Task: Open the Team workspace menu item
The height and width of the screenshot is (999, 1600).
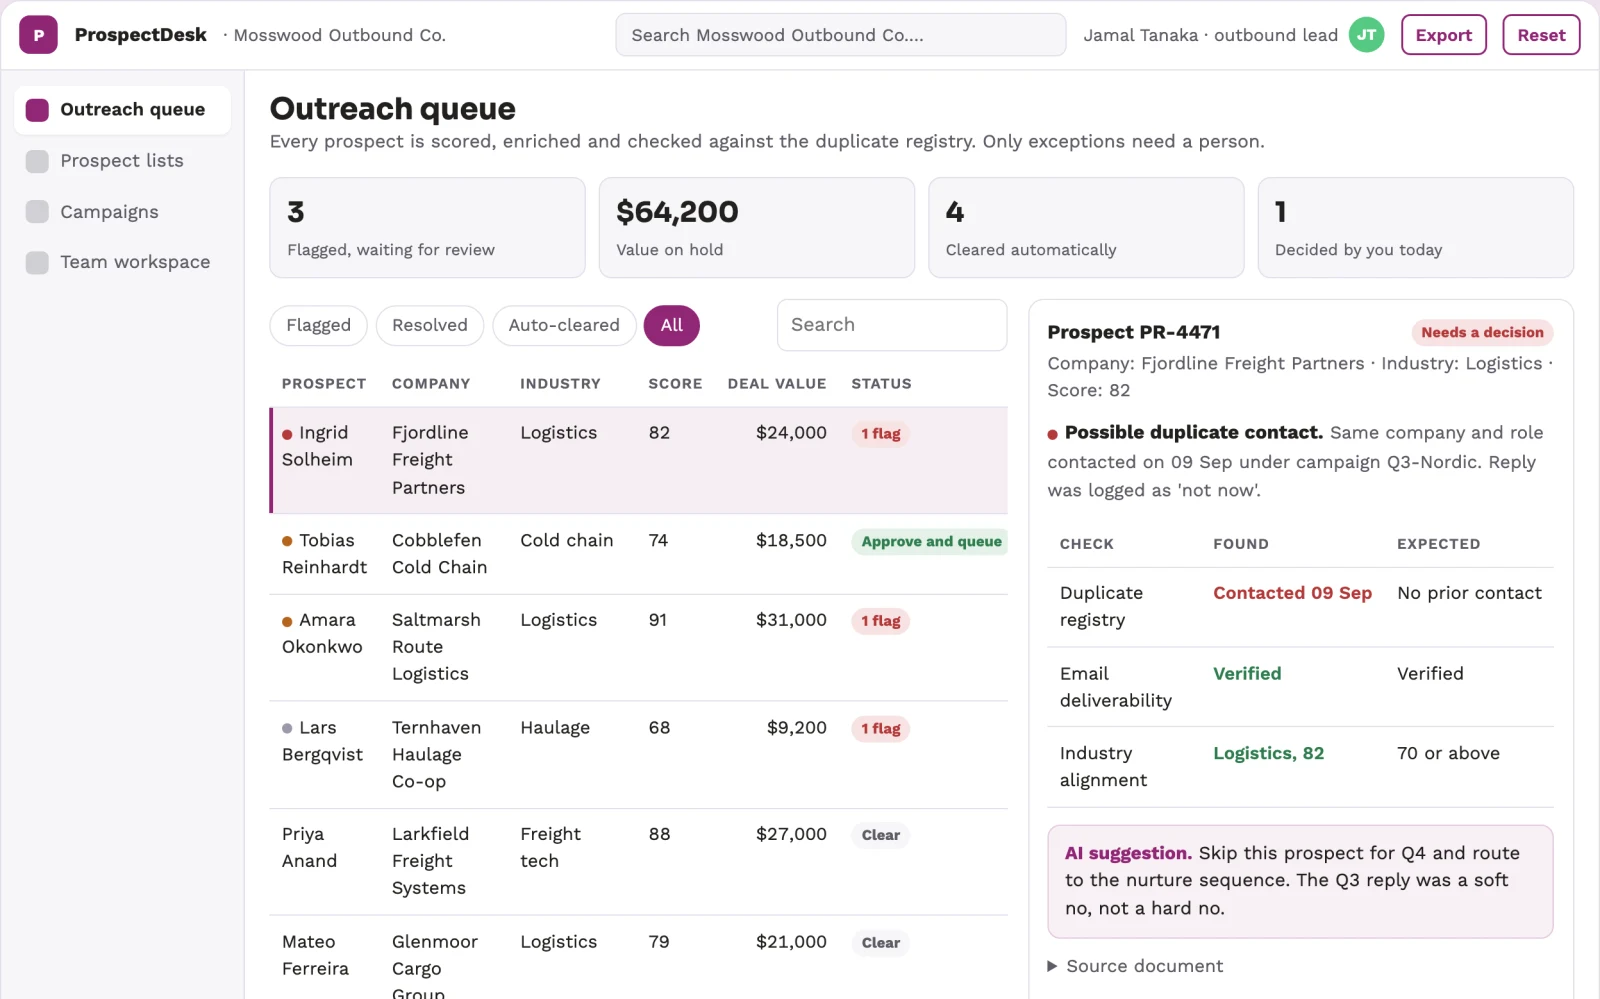Action: 122,262
